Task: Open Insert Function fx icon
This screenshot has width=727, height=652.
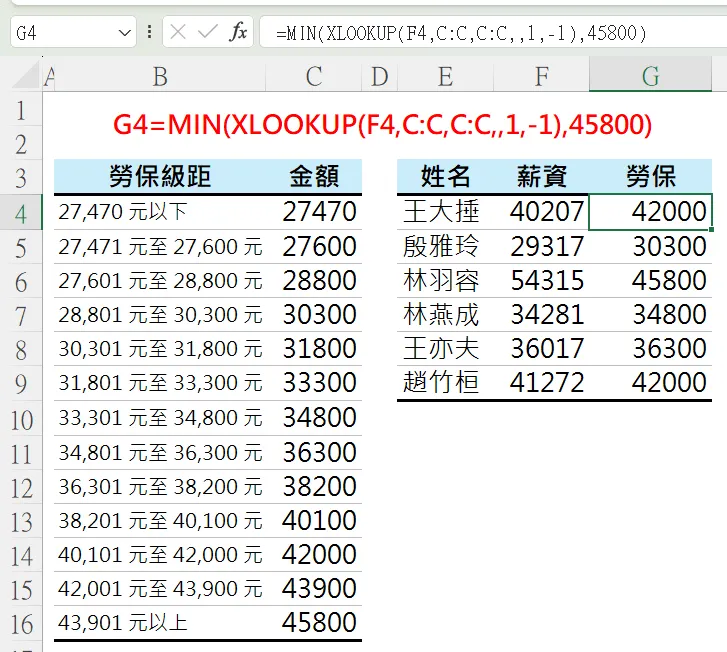Action: 238,32
